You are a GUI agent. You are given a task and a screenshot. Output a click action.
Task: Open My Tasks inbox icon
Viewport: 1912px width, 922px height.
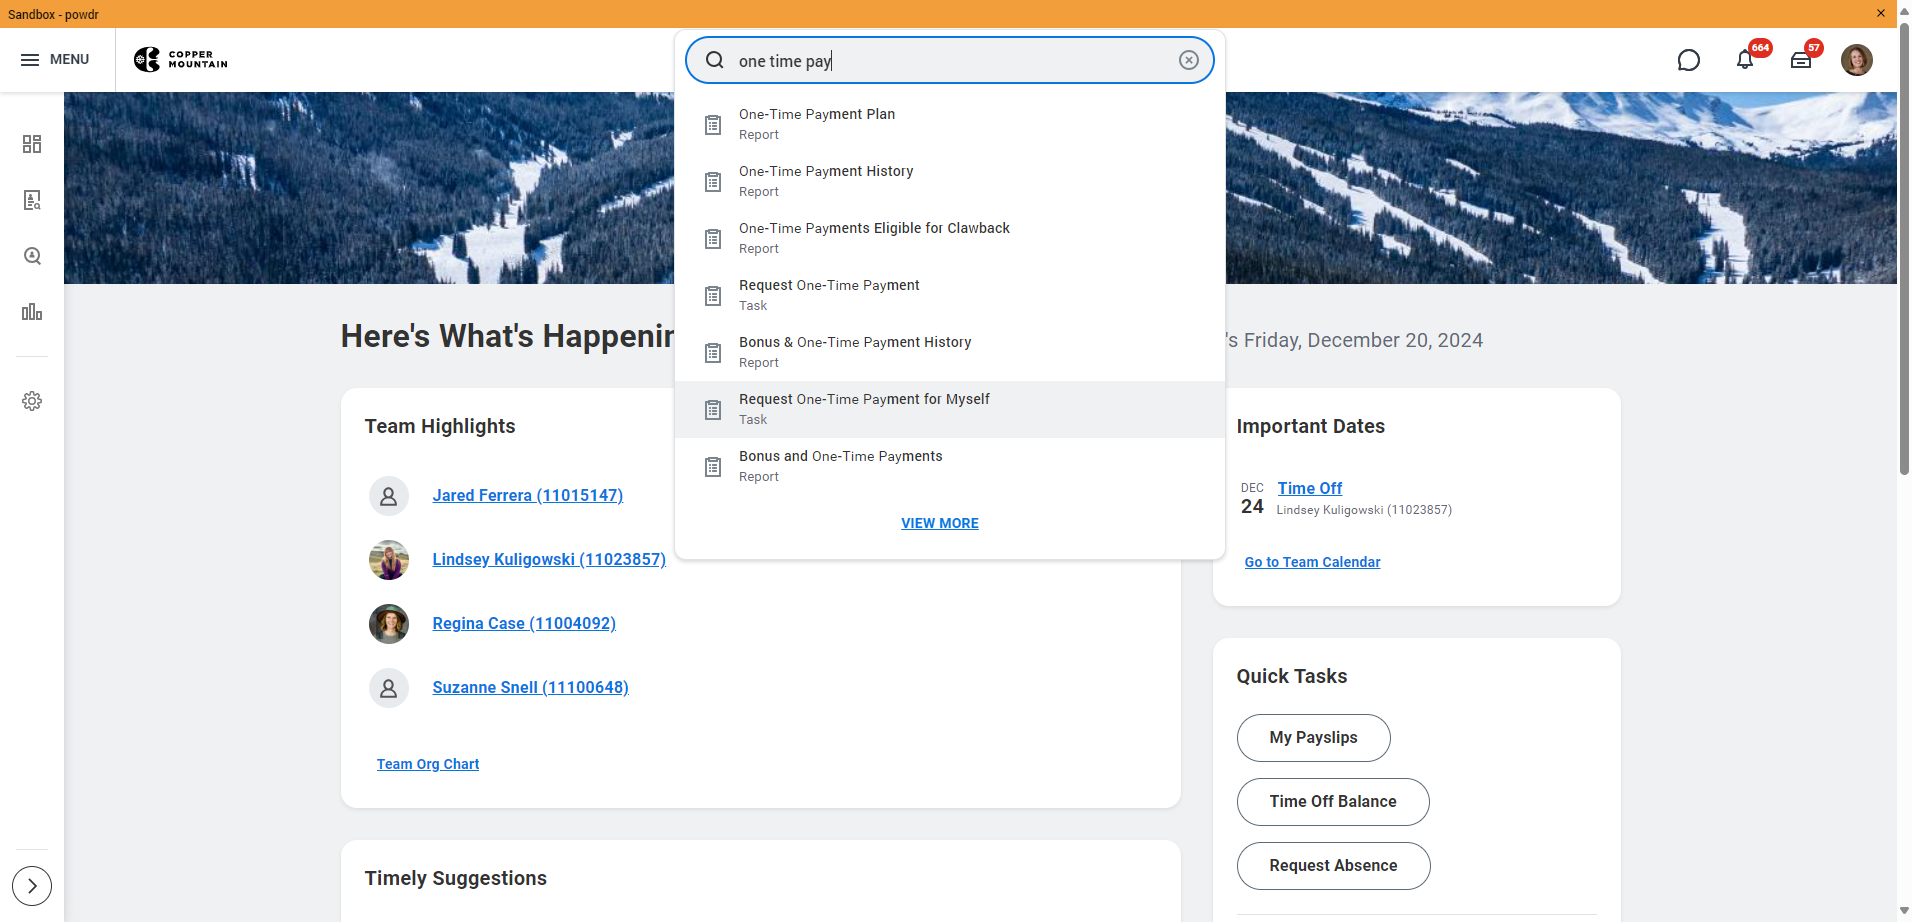tap(1801, 60)
